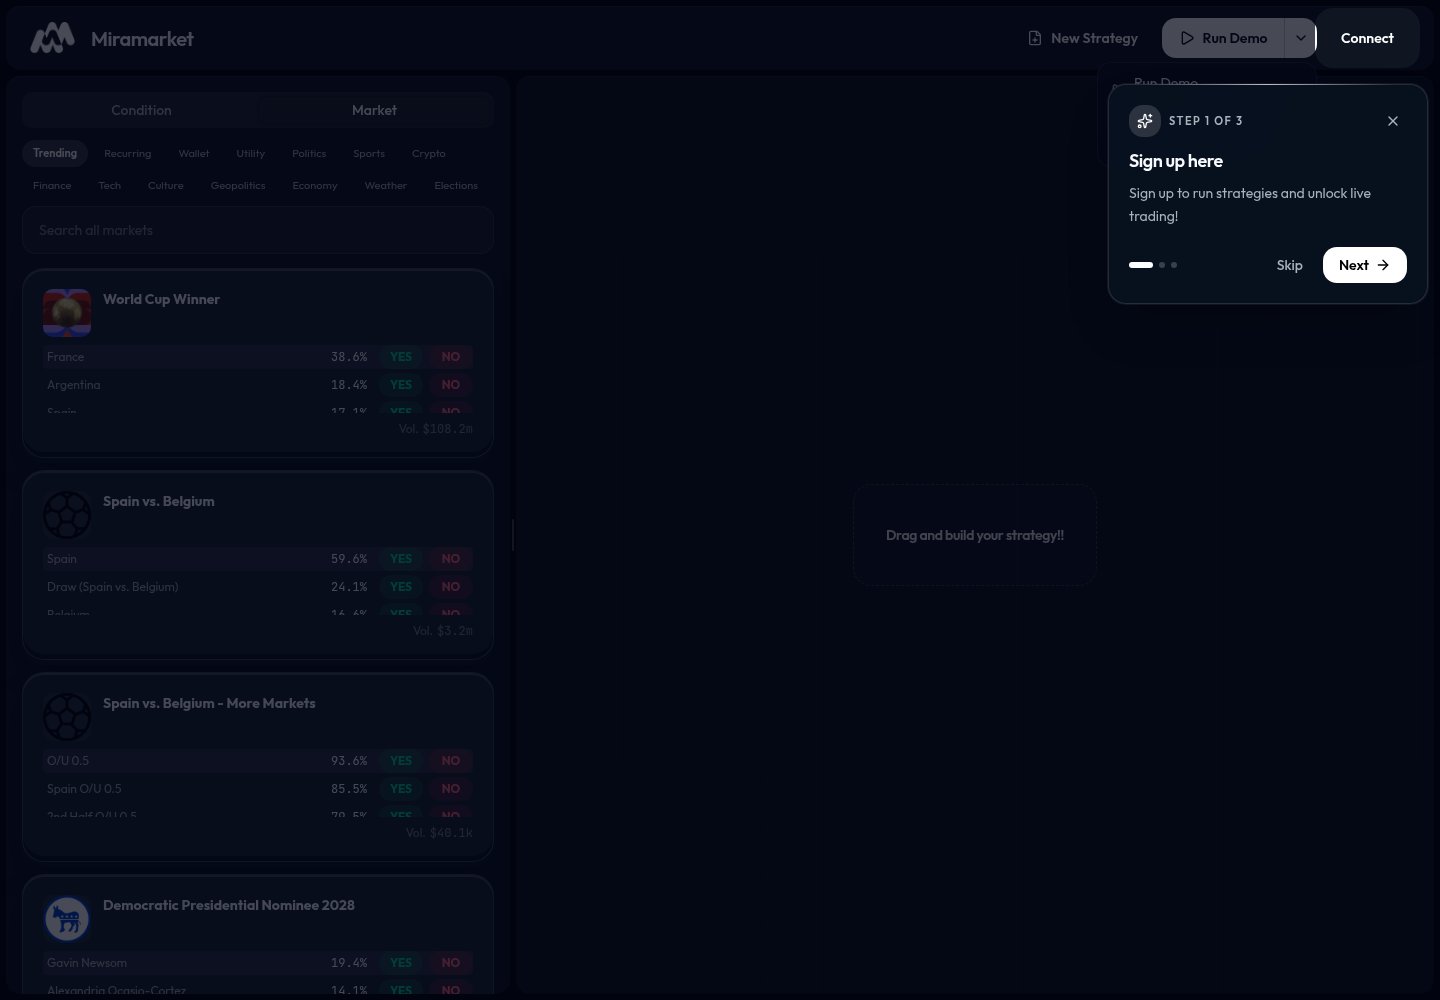Click Next in the onboarding popup
Screen dimensions: 1440x1000
tap(1364, 265)
